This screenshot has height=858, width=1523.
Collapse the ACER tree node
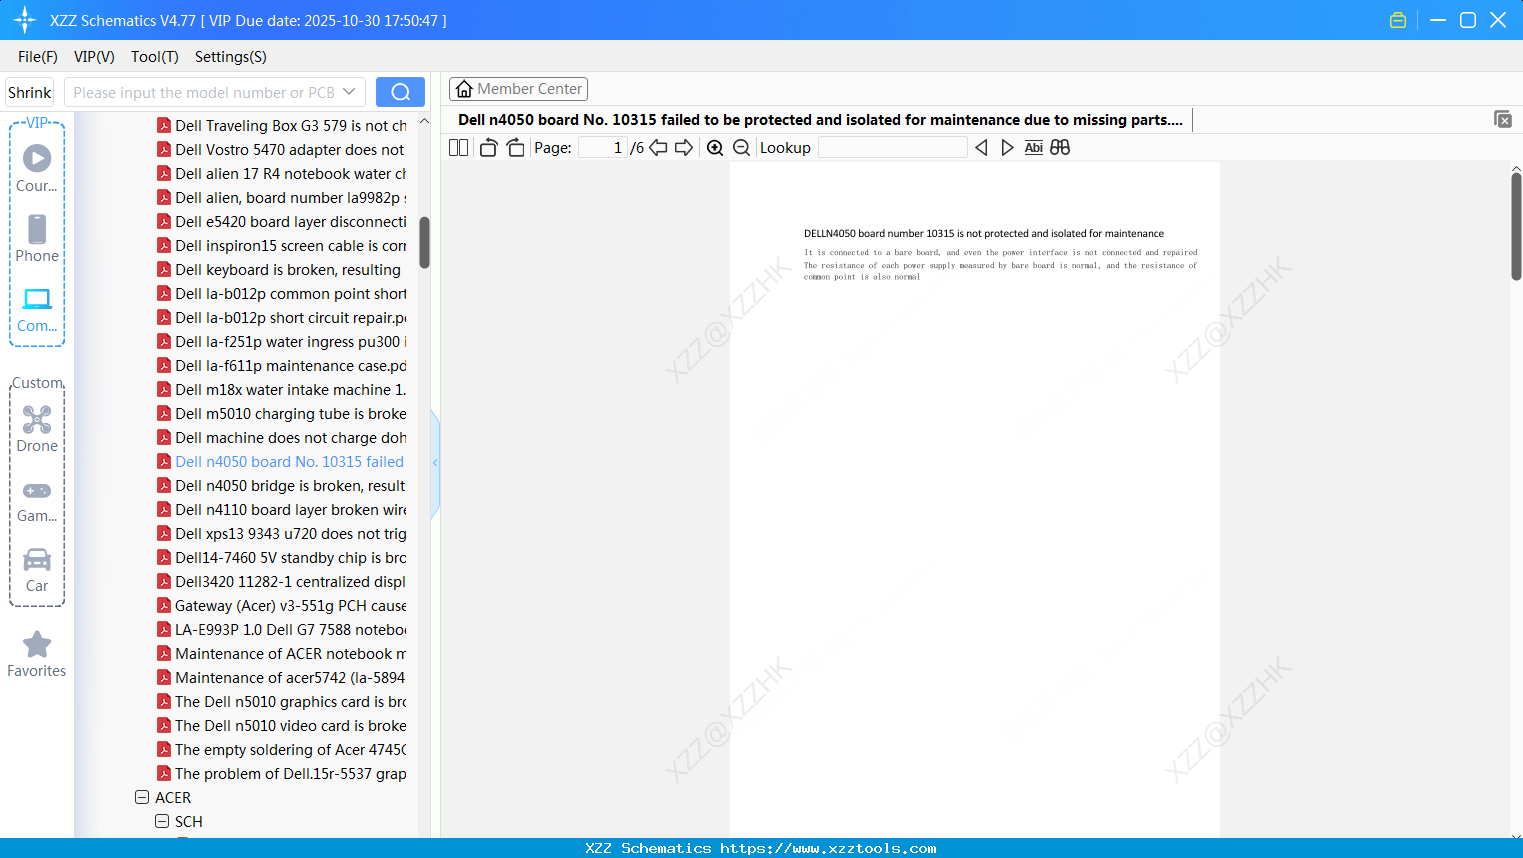tap(142, 798)
